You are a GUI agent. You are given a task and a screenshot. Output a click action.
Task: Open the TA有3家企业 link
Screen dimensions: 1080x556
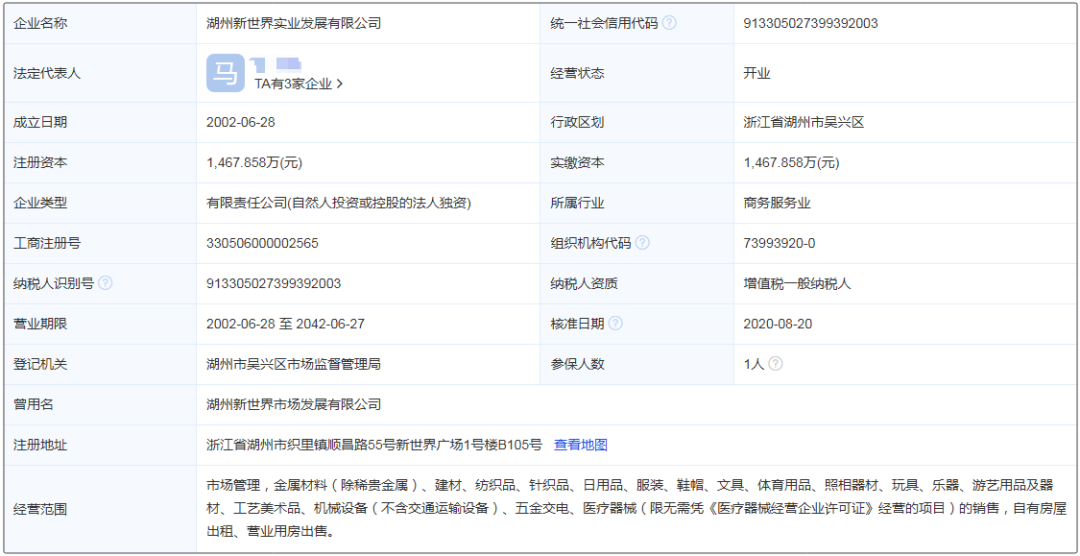298,84
